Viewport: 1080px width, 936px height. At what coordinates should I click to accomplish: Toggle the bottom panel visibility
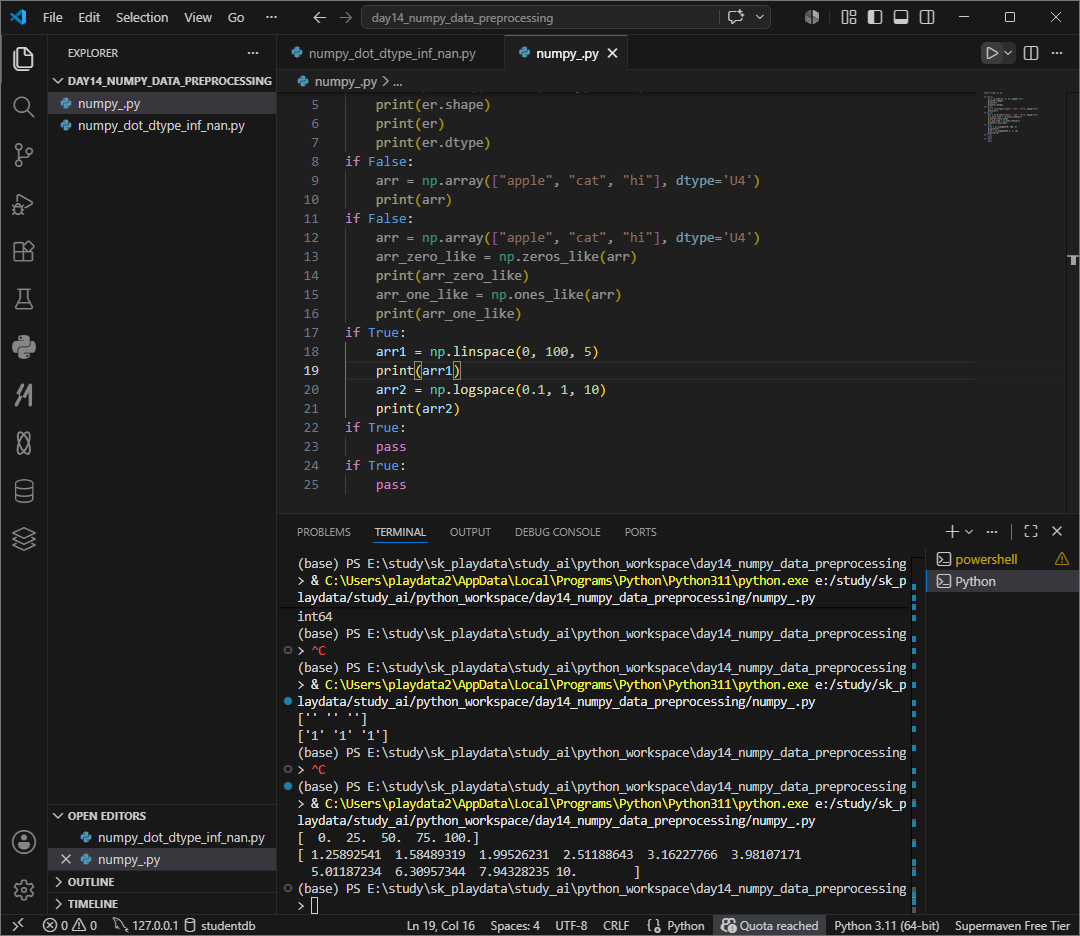(901, 17)
